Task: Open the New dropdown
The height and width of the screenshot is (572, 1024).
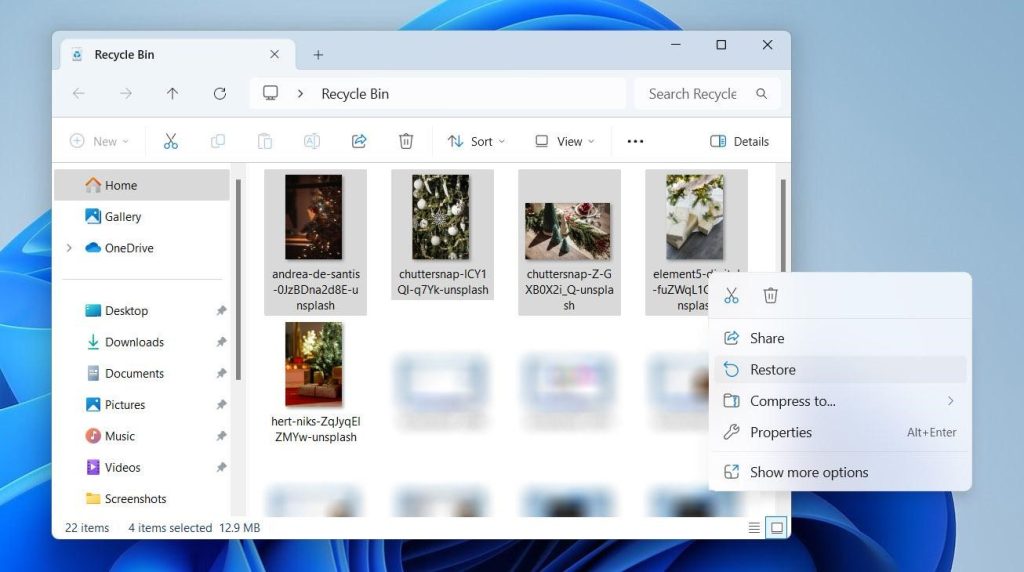Action: click(99, 141)
